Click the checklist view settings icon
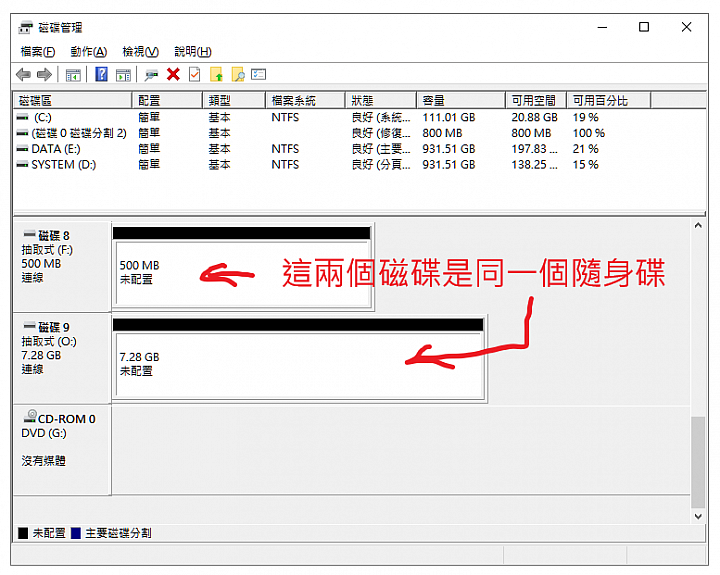720x575 pixels. click(x=259, y=74)
